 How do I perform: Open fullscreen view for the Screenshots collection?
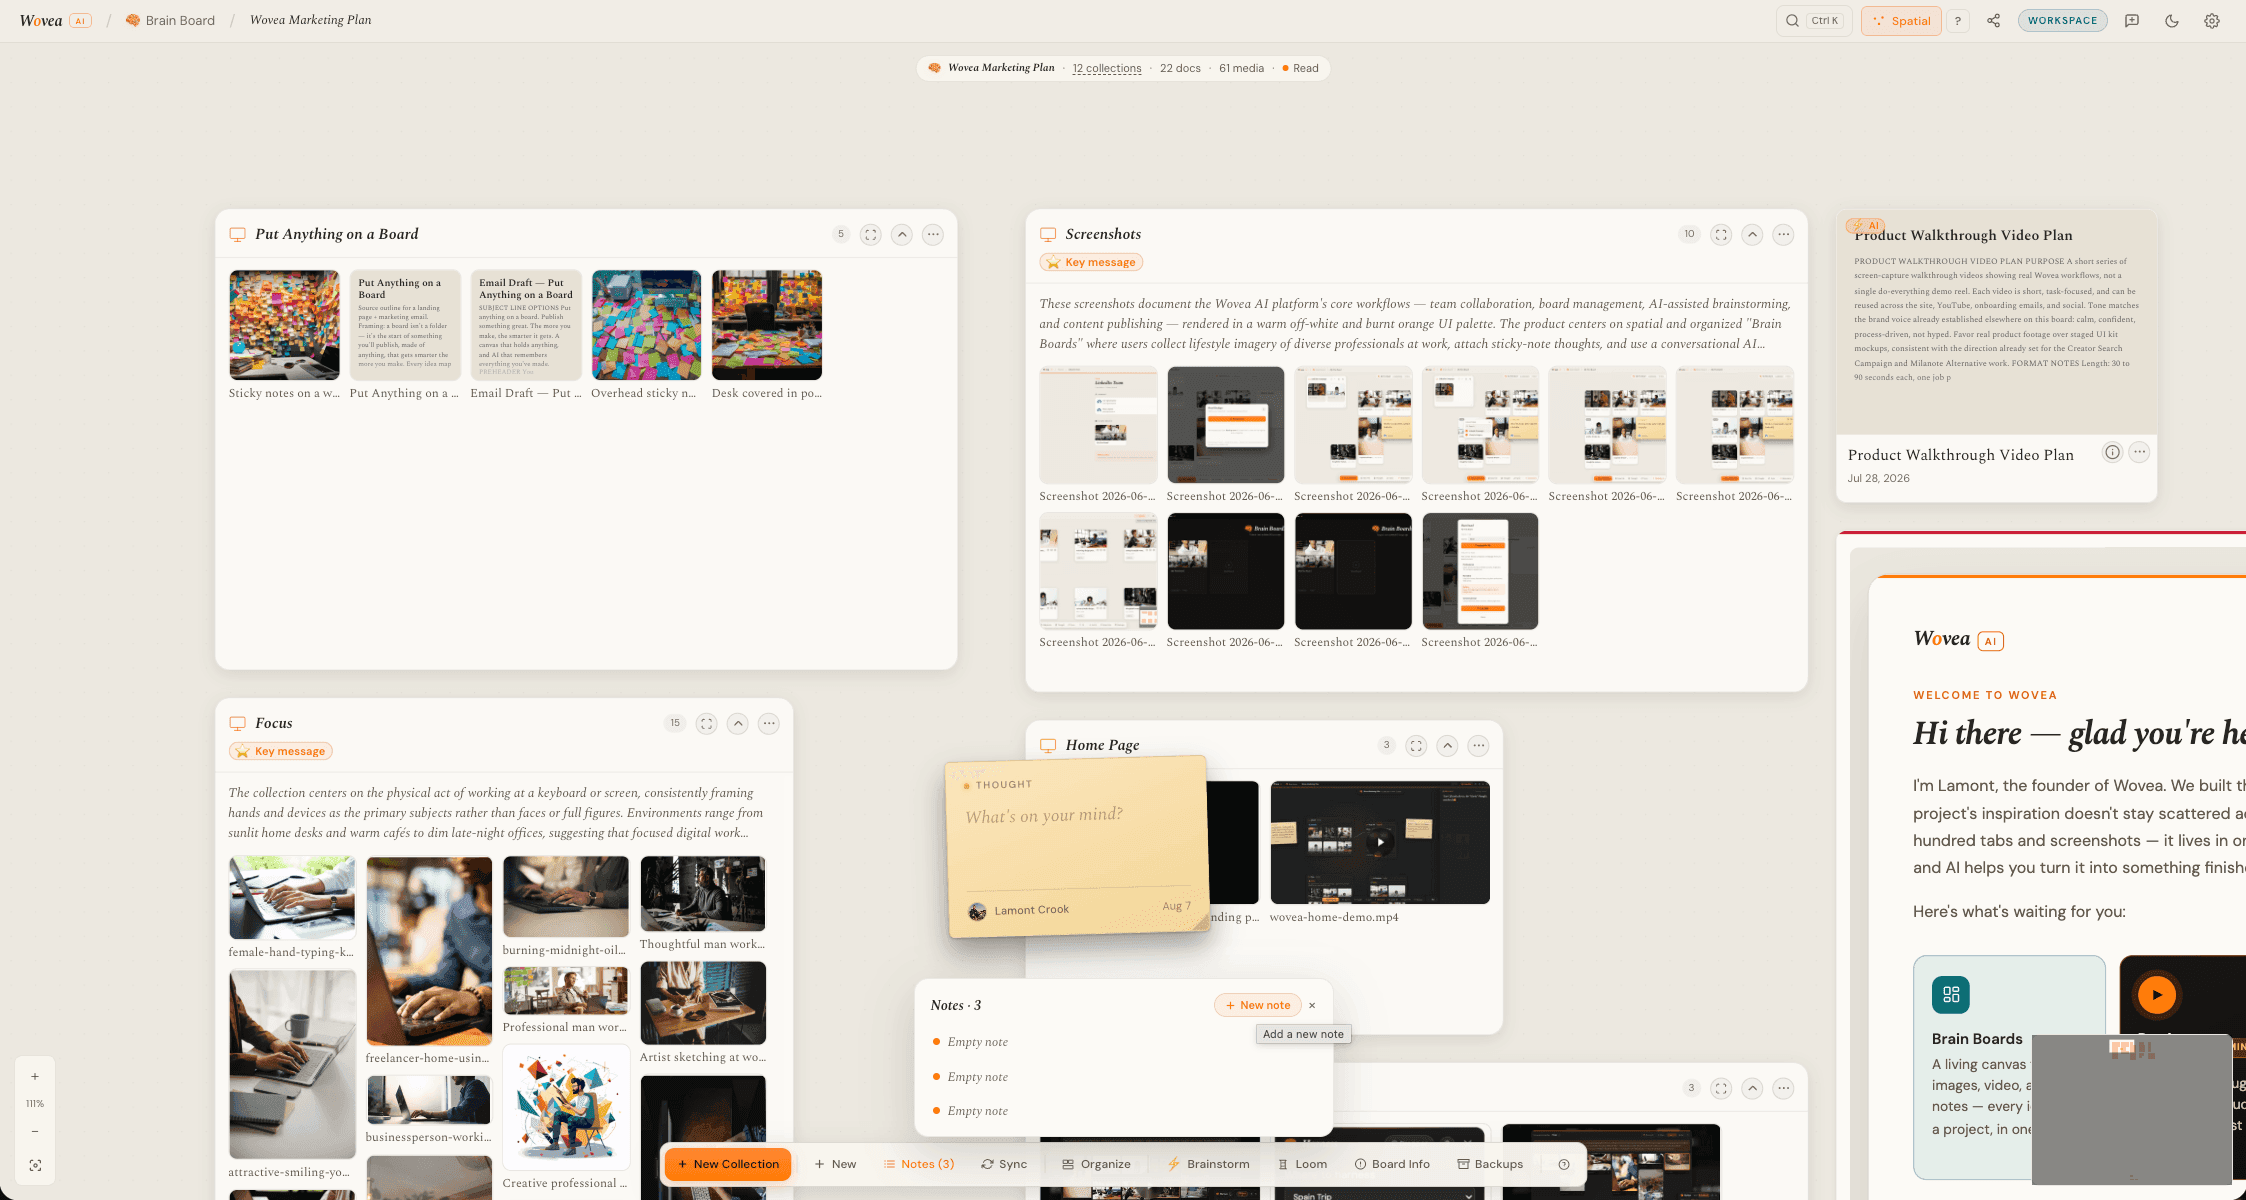(1721, 234)
